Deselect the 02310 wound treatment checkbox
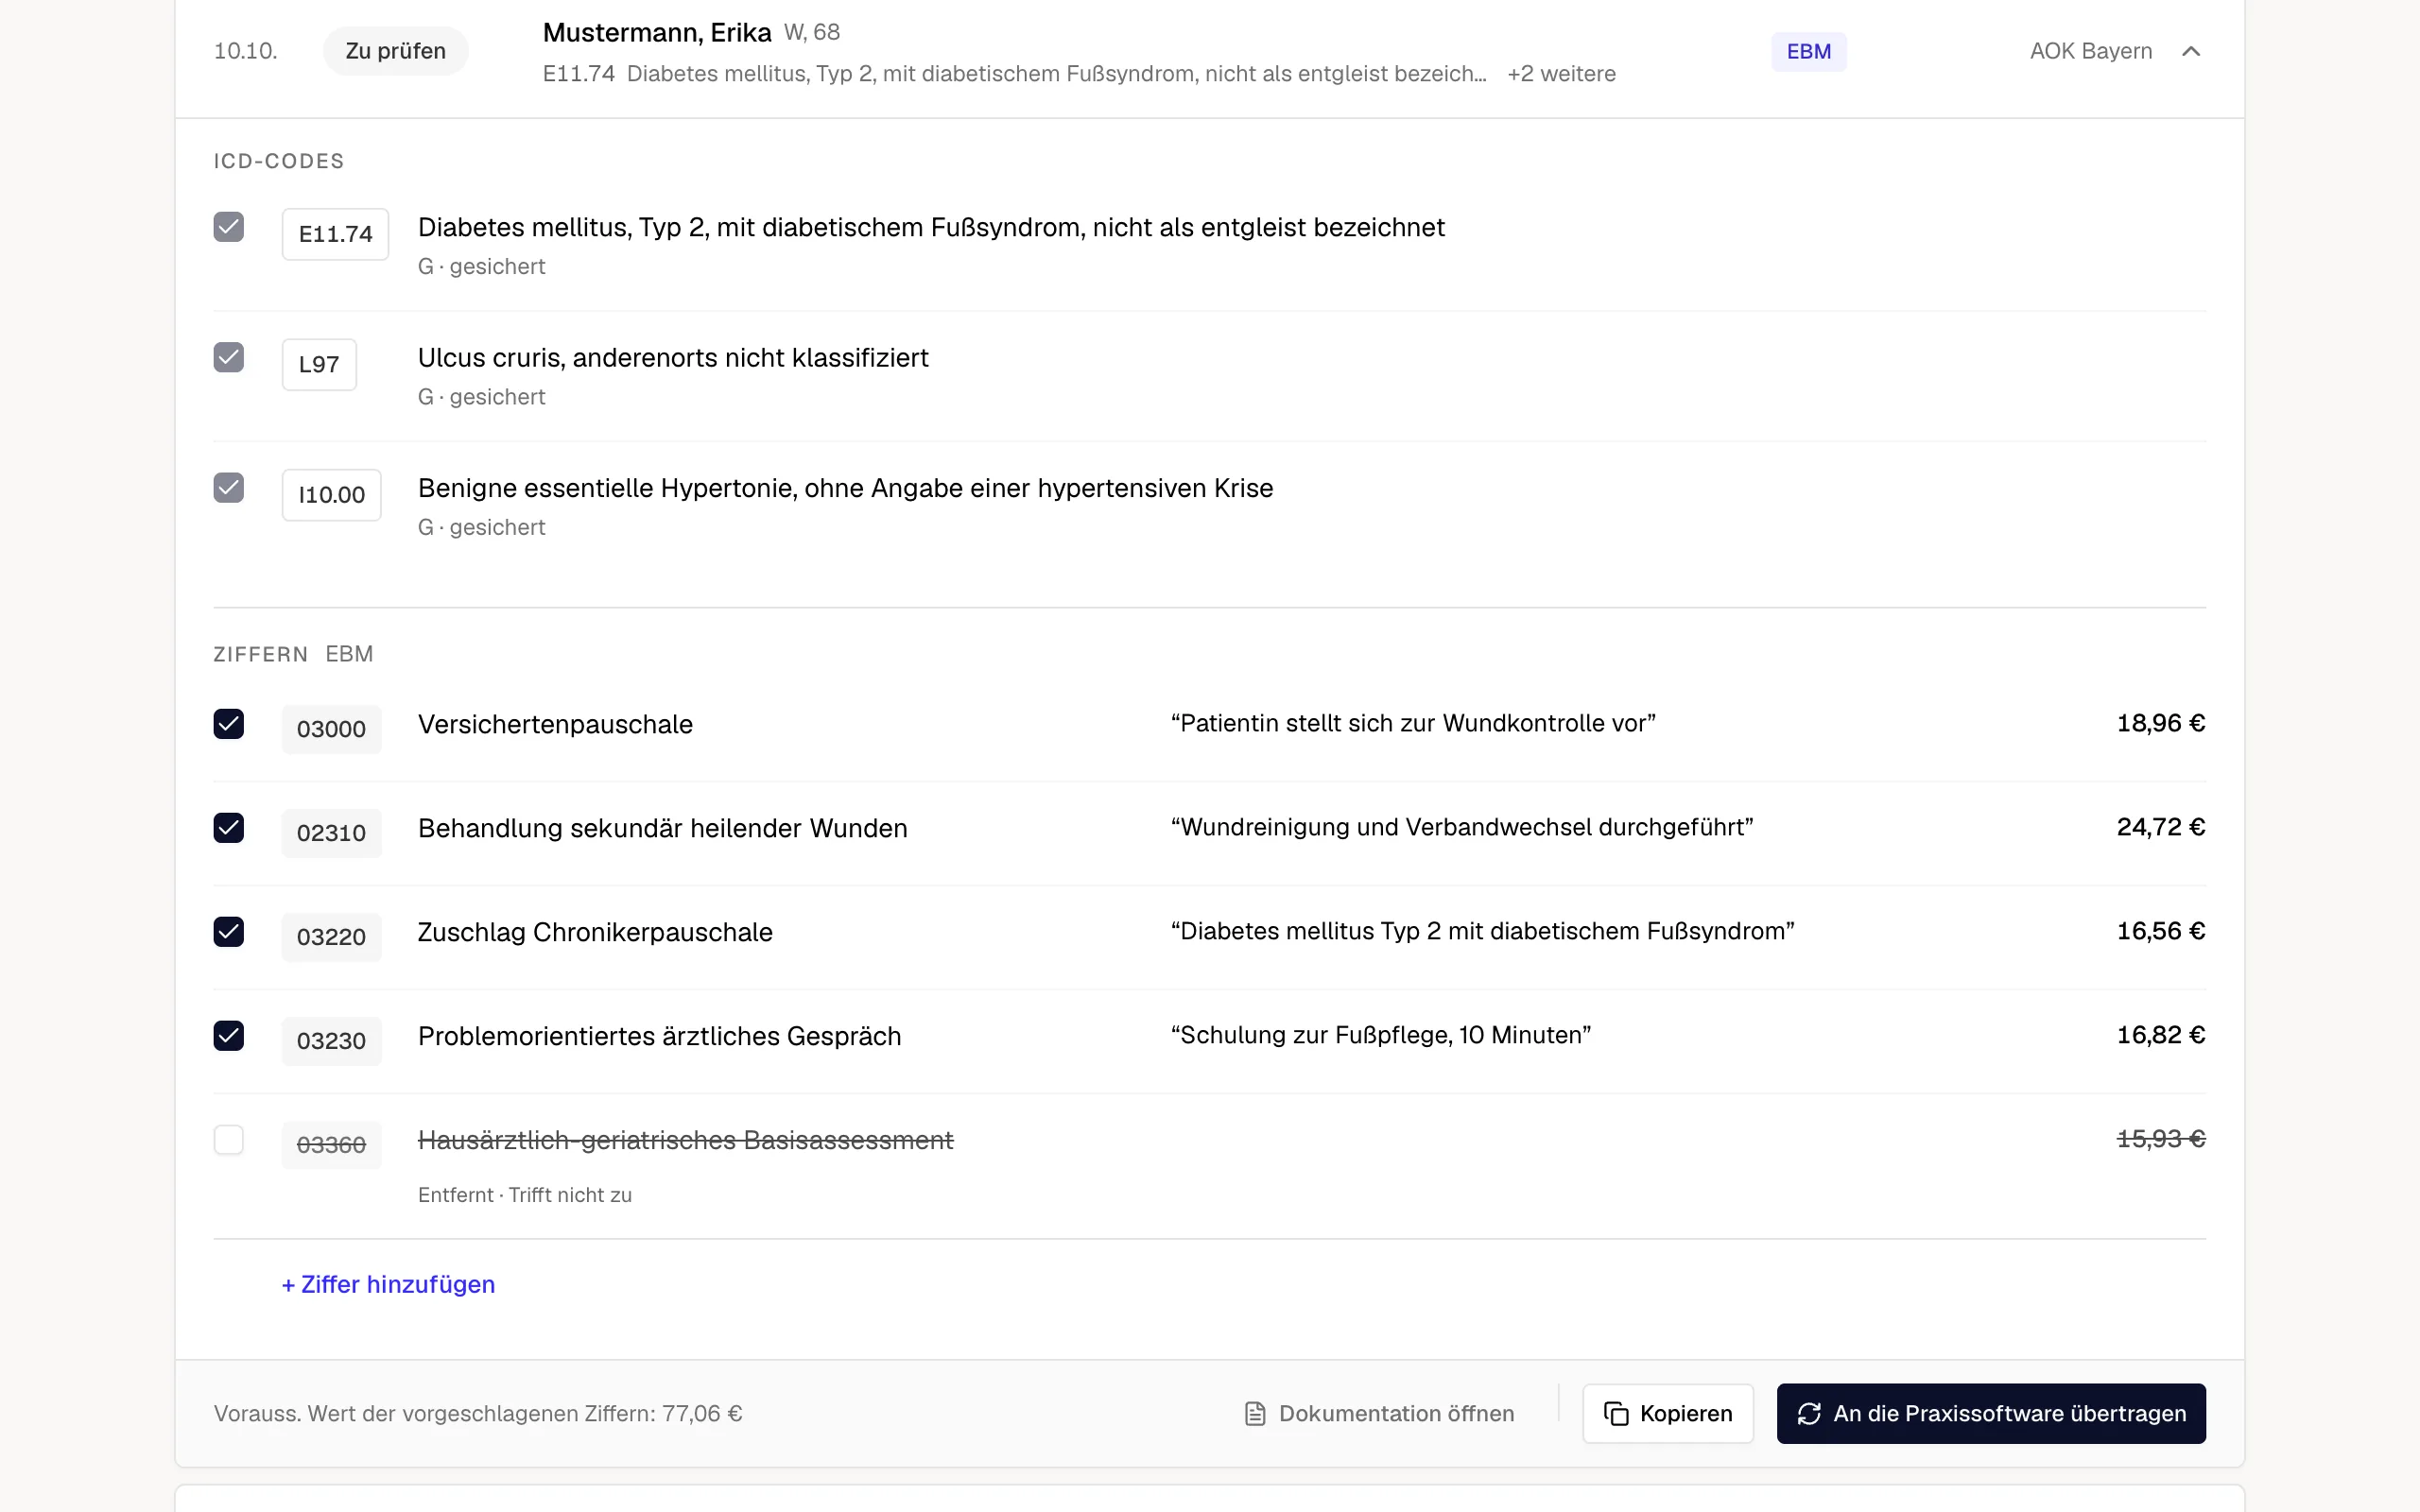 [229, 827]
